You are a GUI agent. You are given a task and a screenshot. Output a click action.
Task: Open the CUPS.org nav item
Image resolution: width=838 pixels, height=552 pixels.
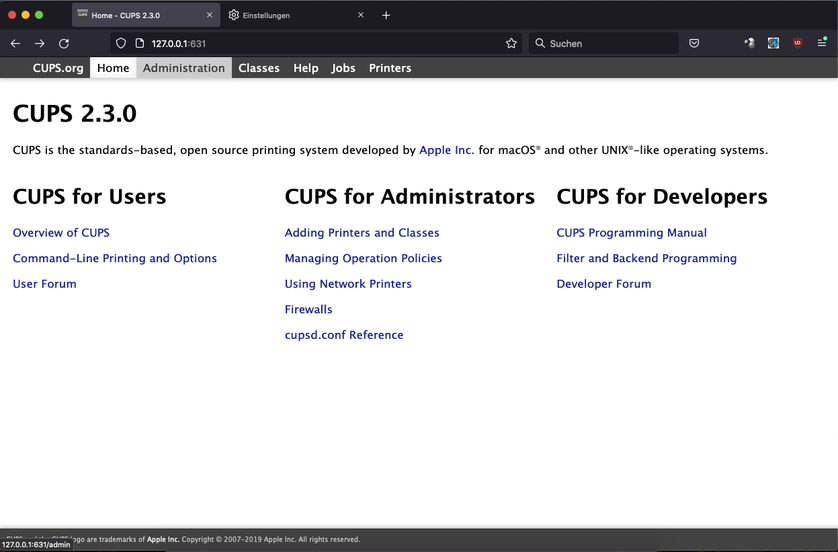58,68
